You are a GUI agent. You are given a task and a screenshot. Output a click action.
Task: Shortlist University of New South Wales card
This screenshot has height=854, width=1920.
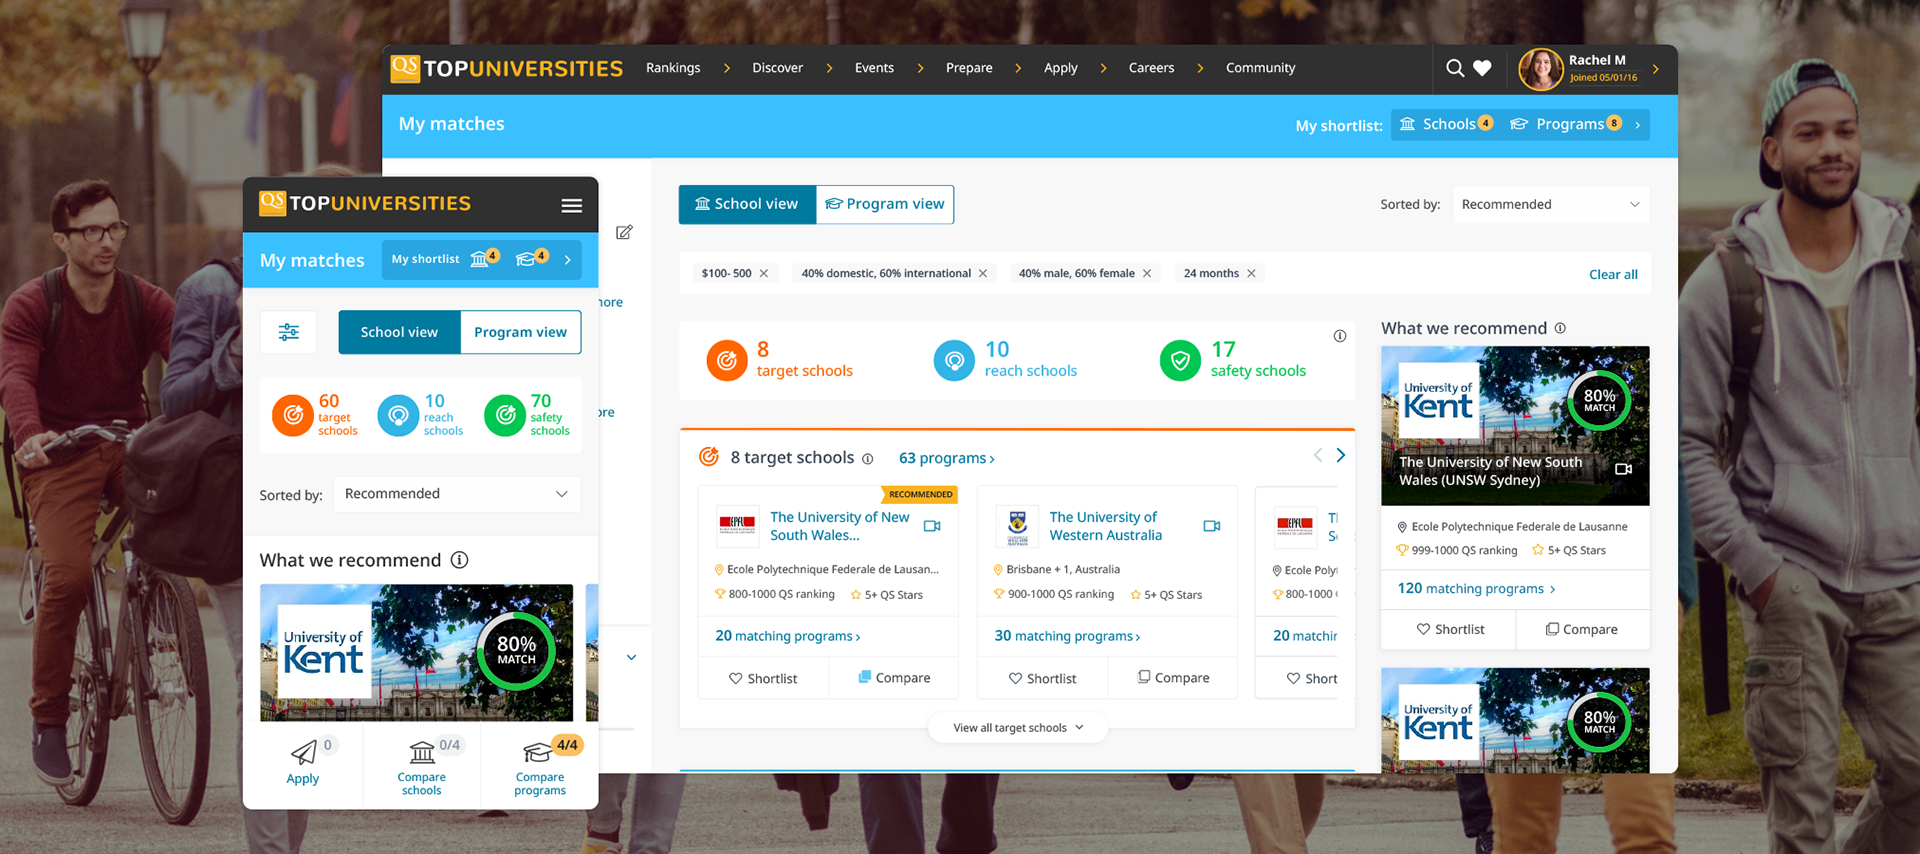click(764, 678)
